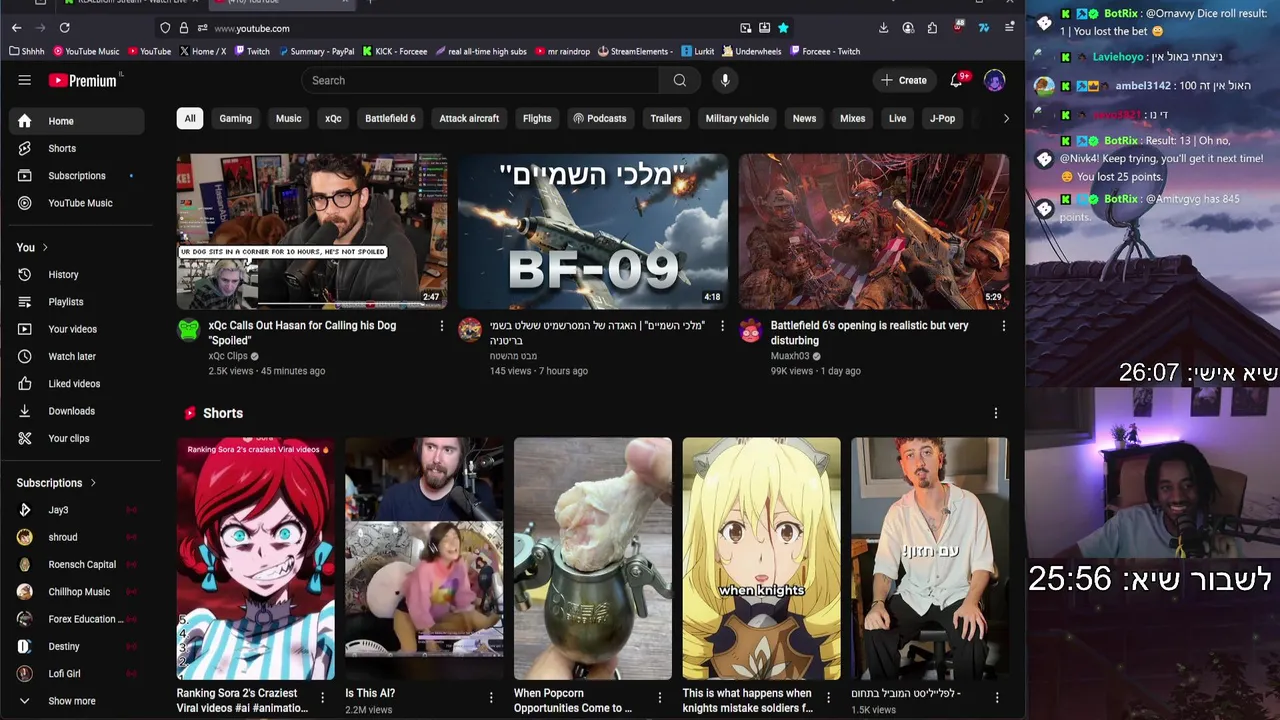The width and height of the screenshot is (1280, 720).
Task: Open Shorts shelf options menu
Action: tap(995, 413)
